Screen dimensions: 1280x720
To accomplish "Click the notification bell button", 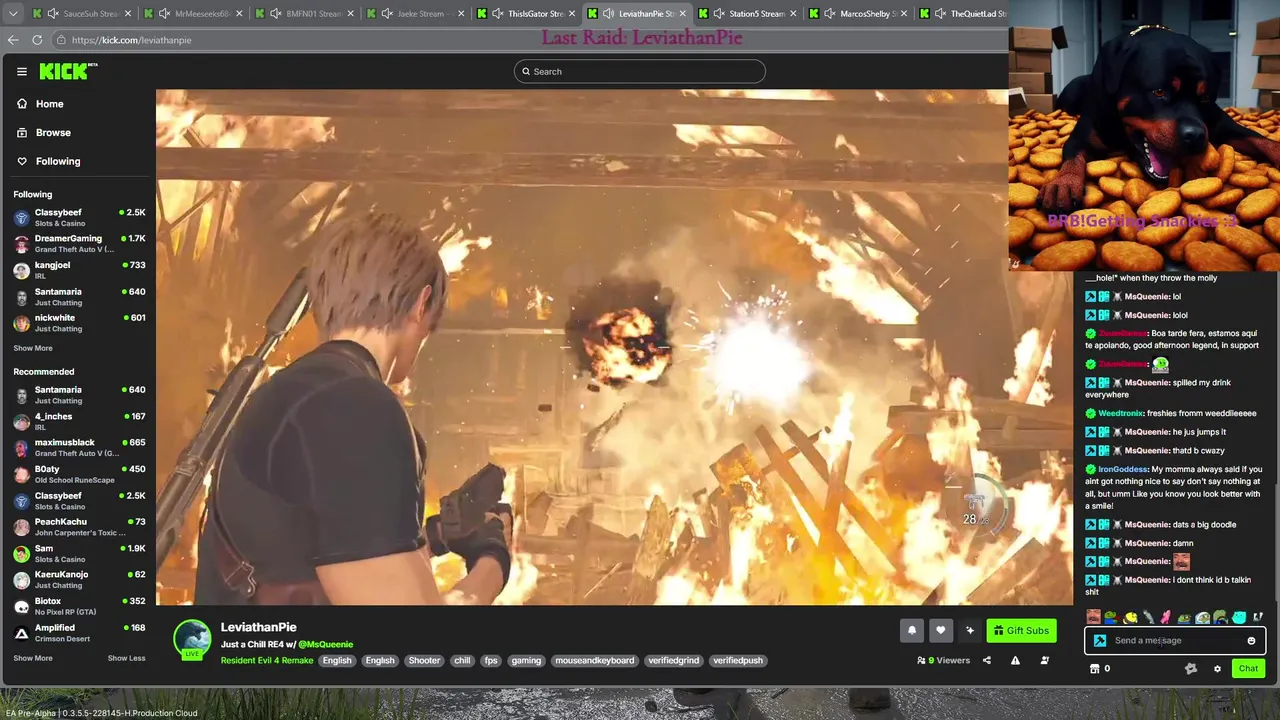I will point(912,630).
